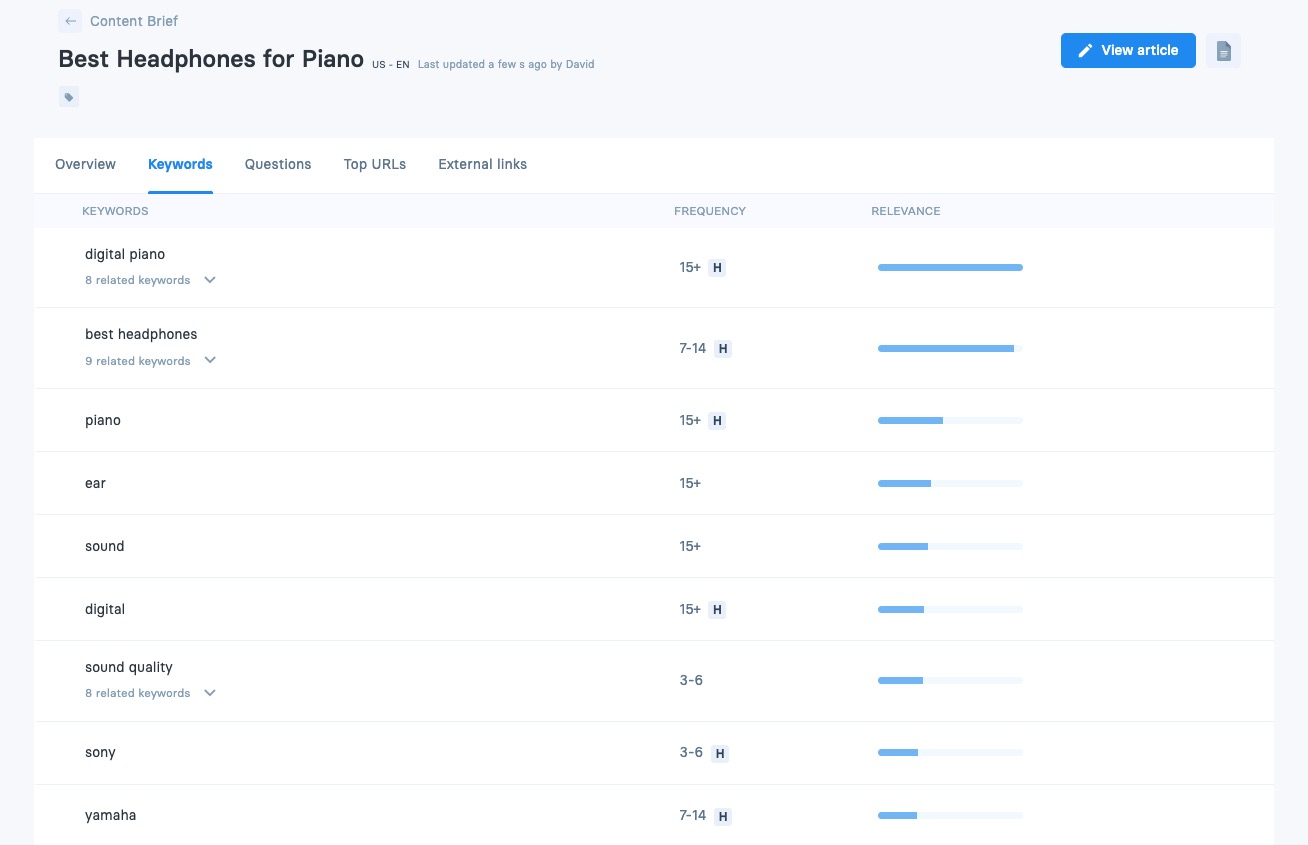Expand related keywords under digital piano
The height and width of the screenshot is (845, 1308).
pos(210,280)
